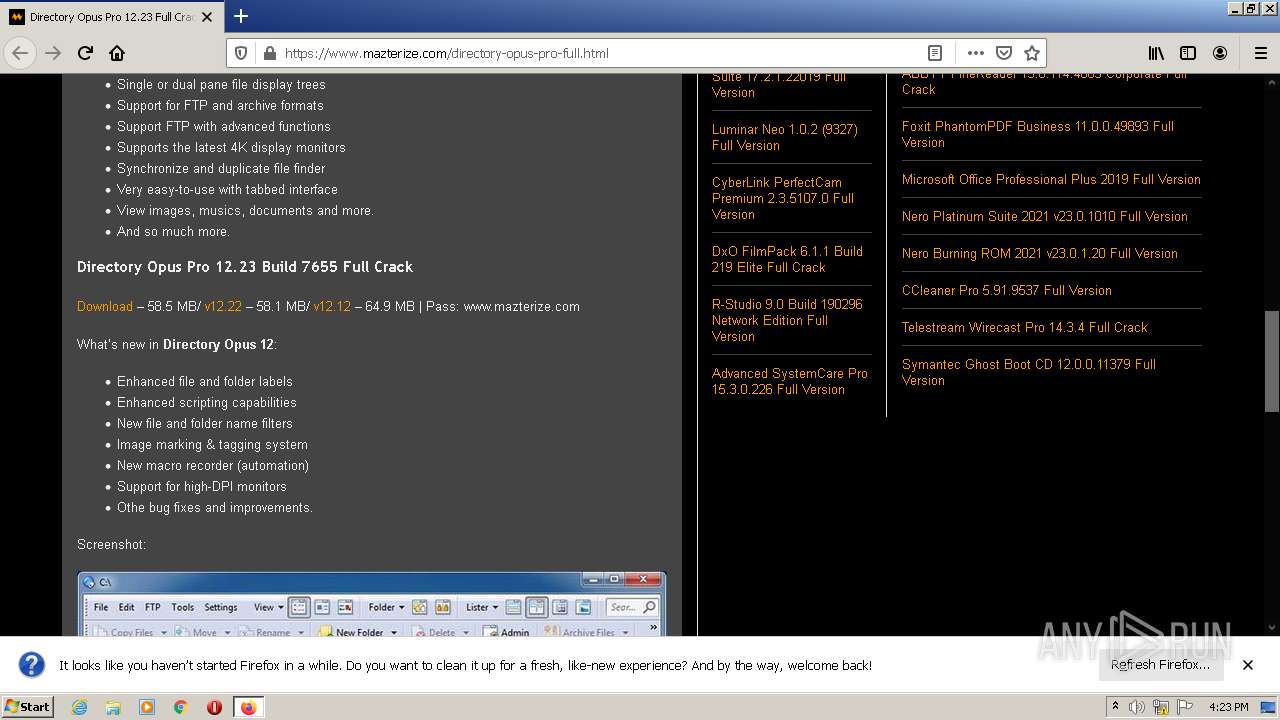Open the tracking protection shield icon
The image size is (1280, 720).
click(241, 53)
